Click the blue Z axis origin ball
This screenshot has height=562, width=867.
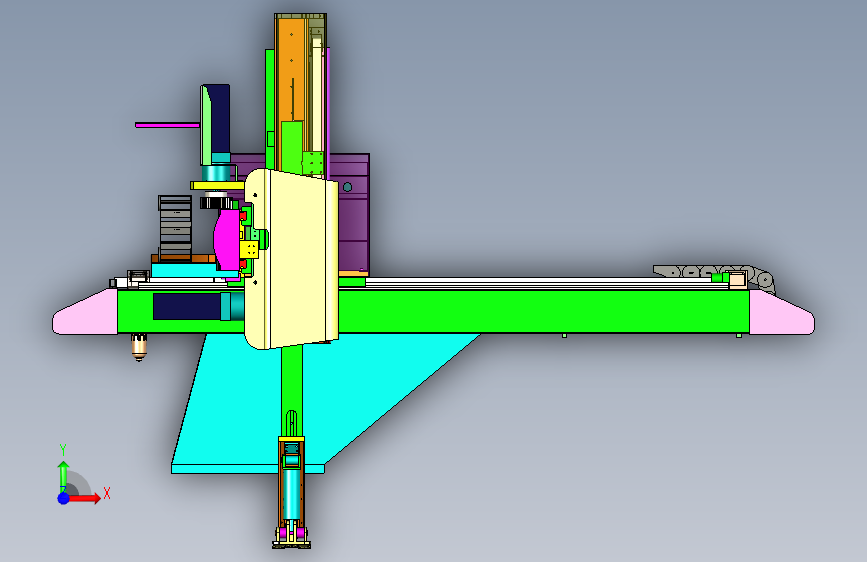click(63, 498)
